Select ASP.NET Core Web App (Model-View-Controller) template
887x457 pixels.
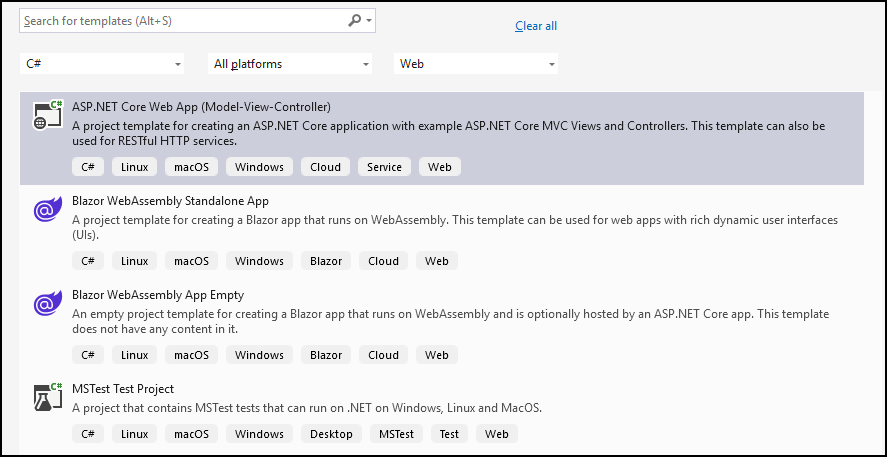coord(201,107)
